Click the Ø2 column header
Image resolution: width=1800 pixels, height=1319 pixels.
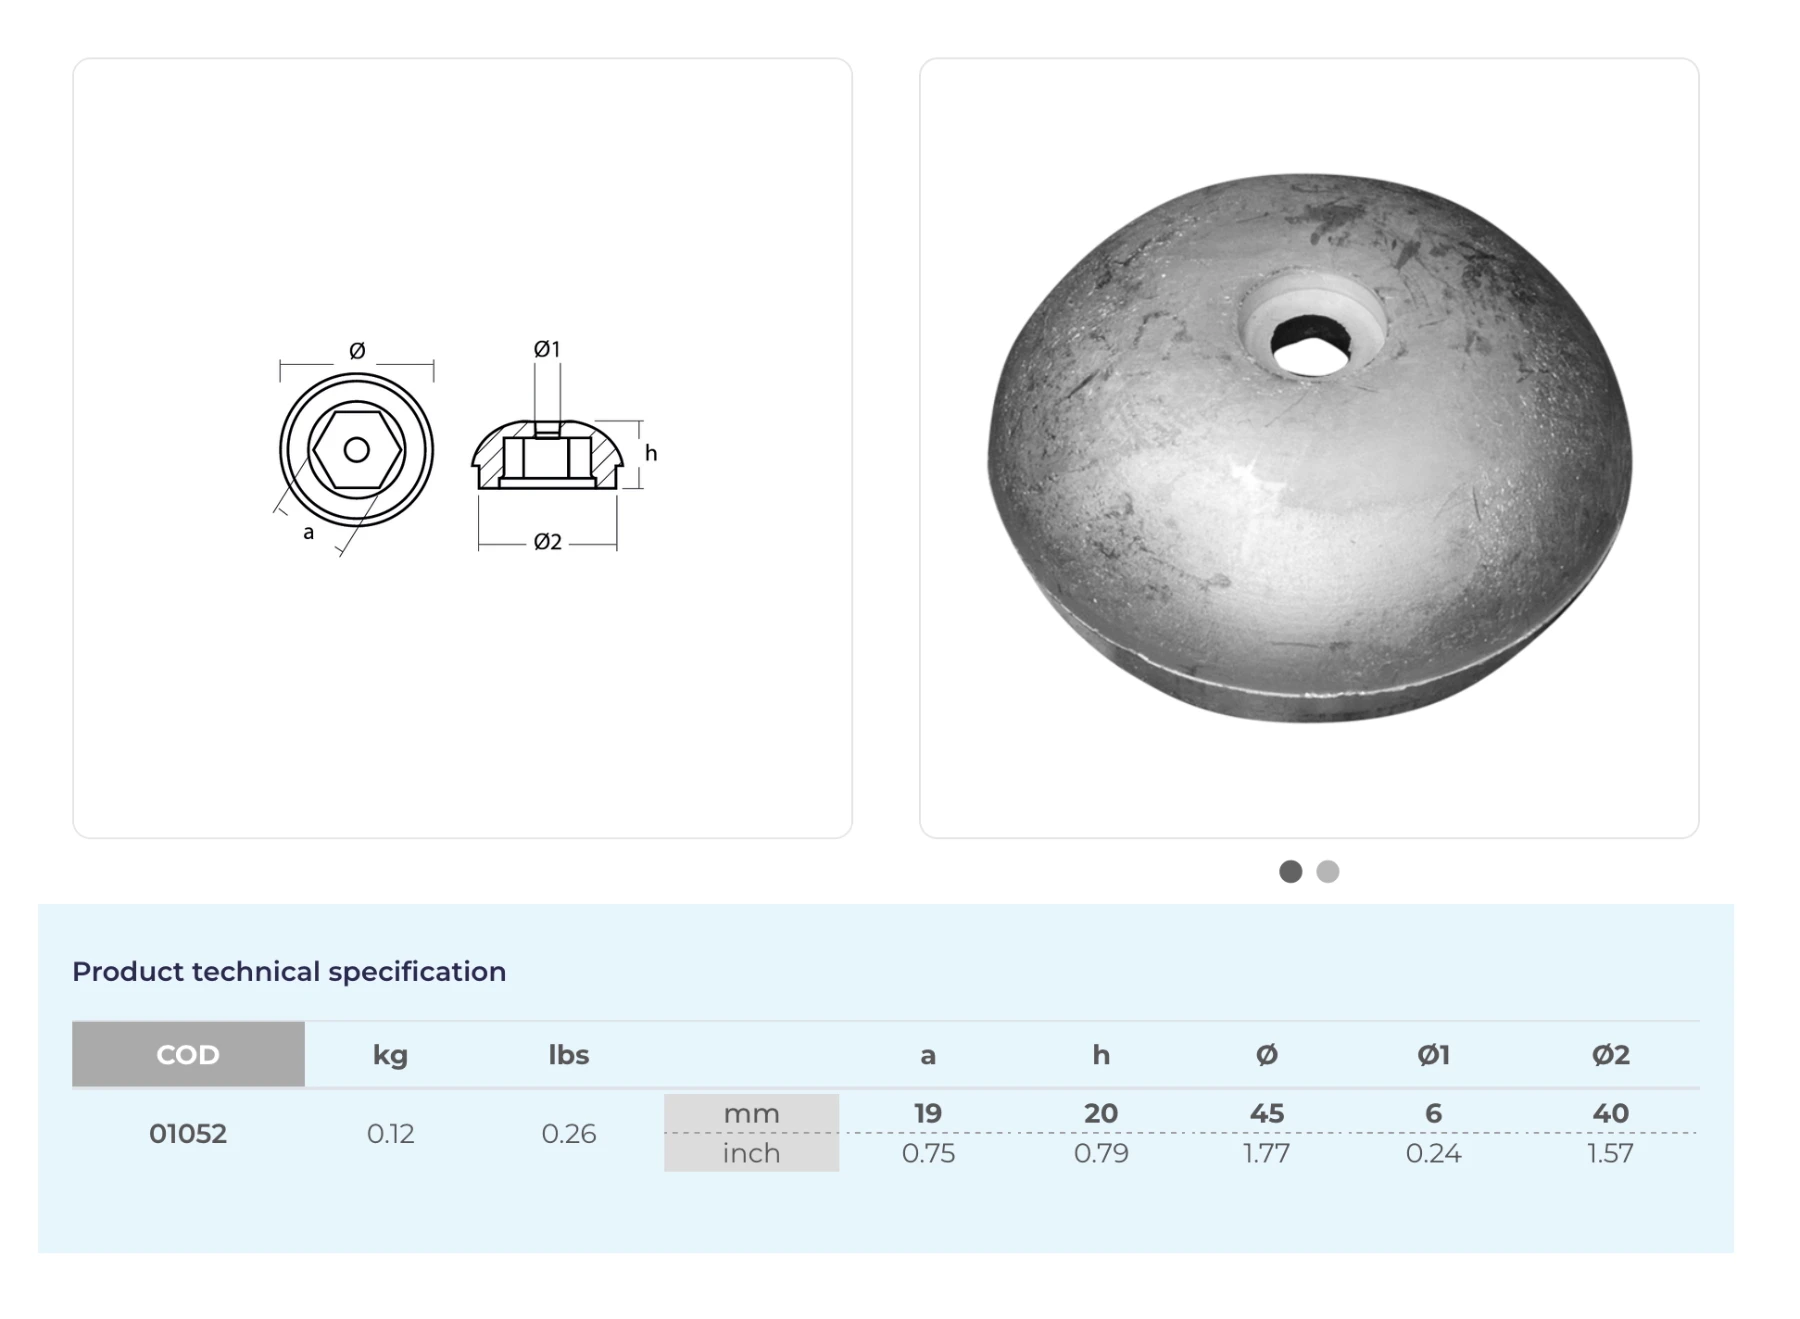coord(1610,1054)
